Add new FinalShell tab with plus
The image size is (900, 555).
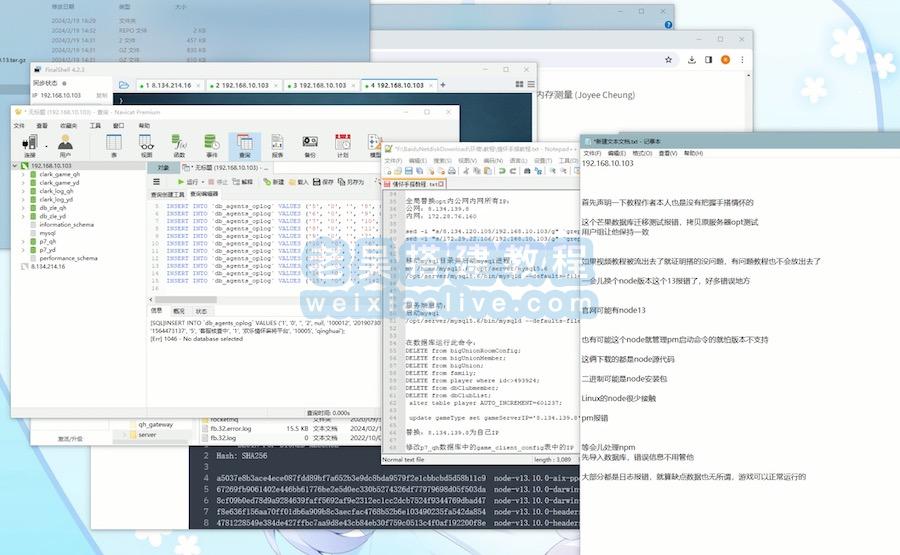pos(443,85)
